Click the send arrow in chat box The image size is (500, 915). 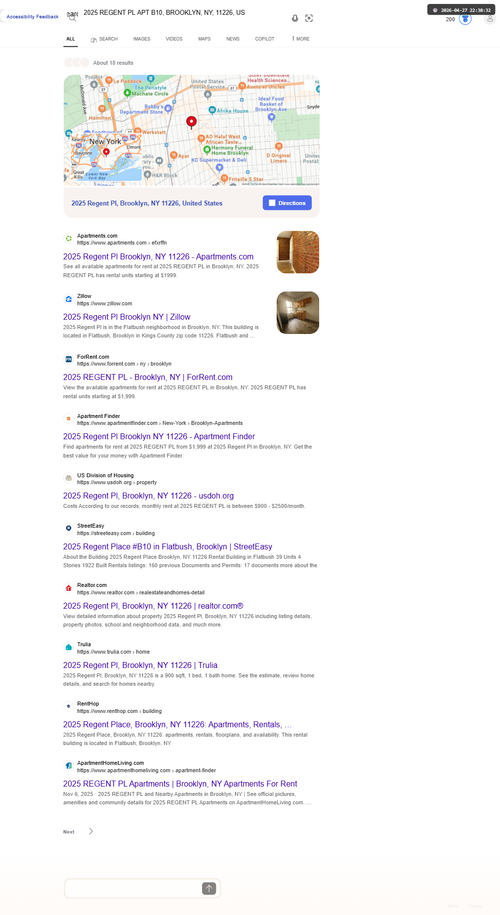click(209, 888)
